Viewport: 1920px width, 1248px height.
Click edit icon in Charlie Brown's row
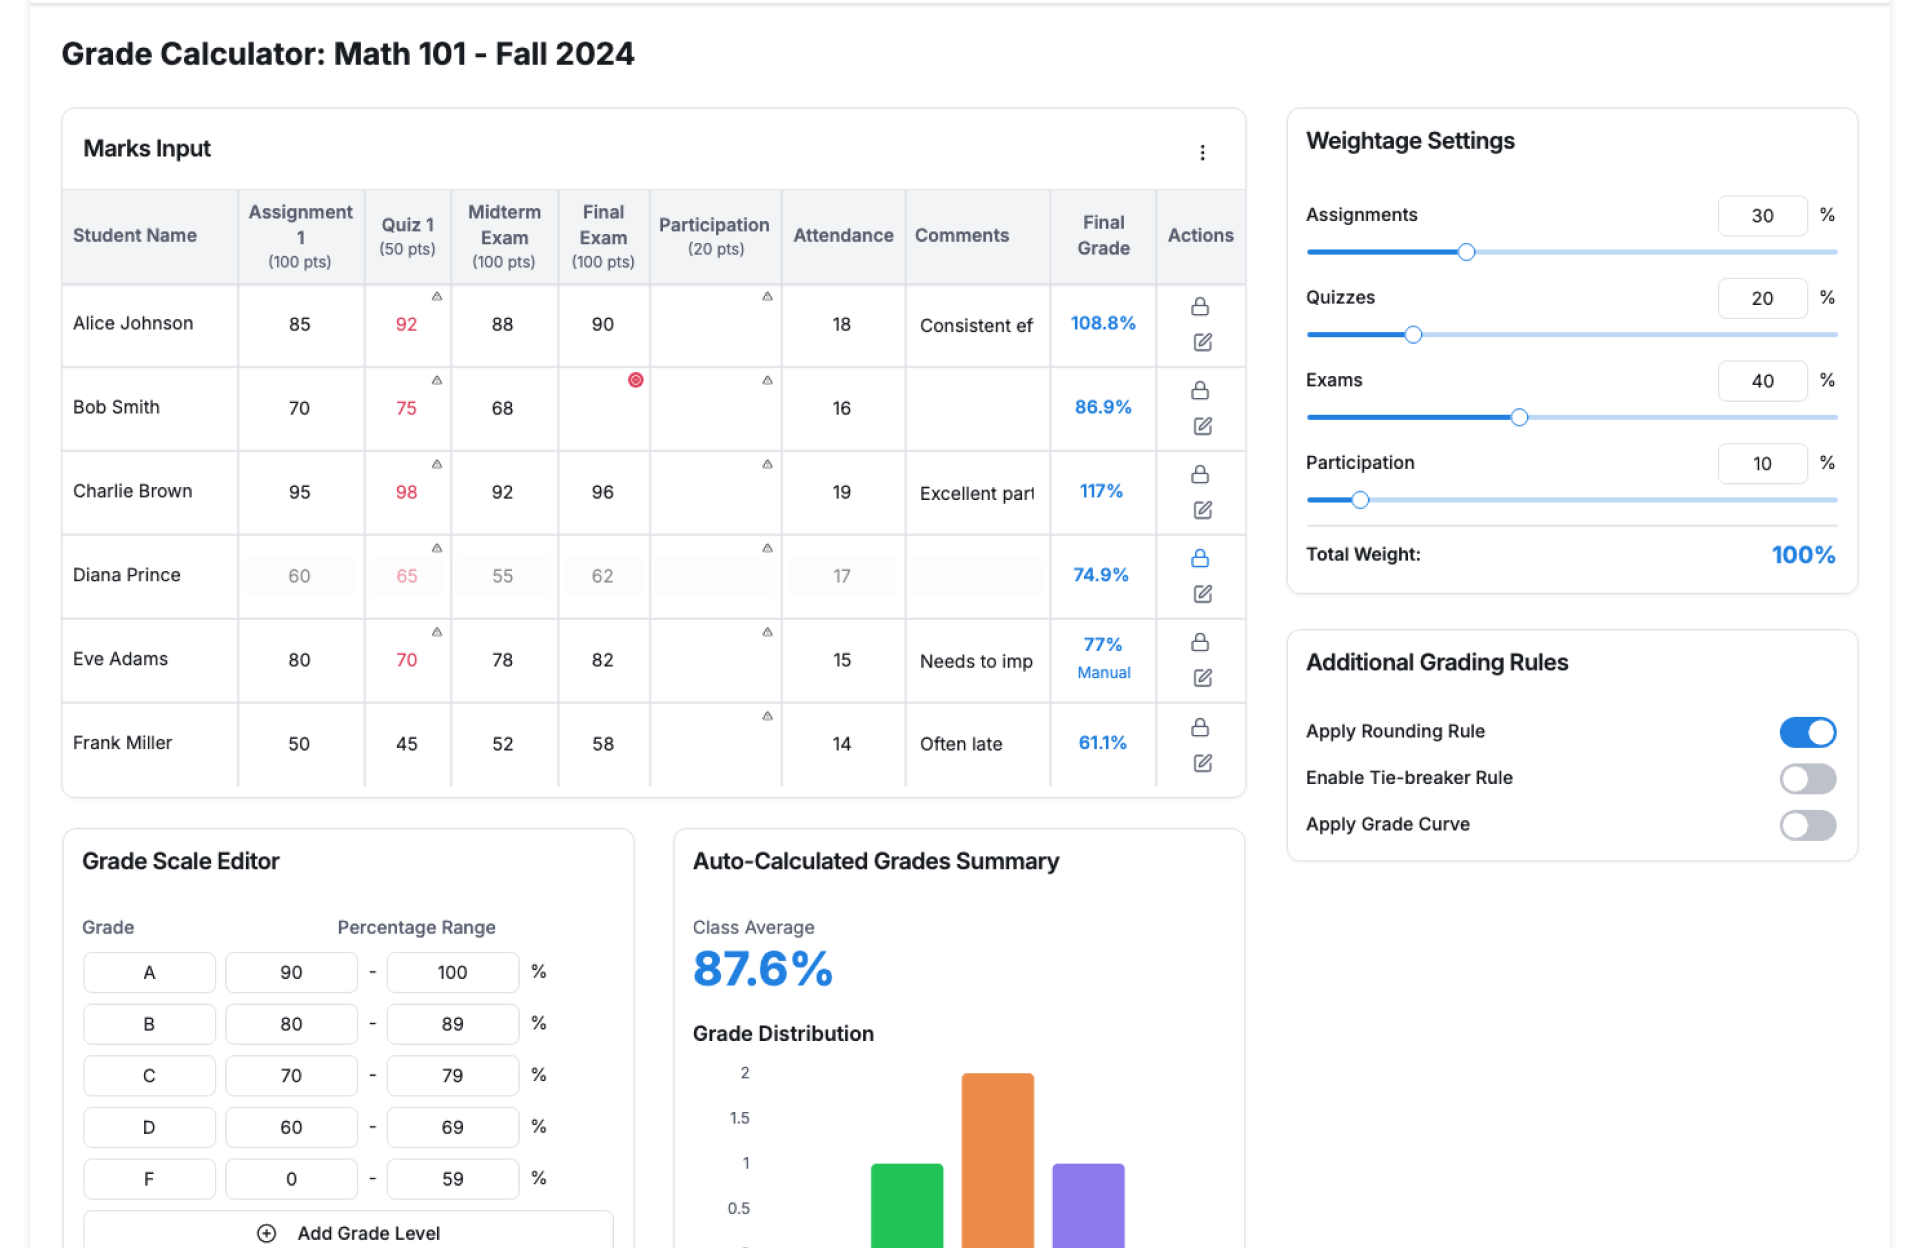1202,510
